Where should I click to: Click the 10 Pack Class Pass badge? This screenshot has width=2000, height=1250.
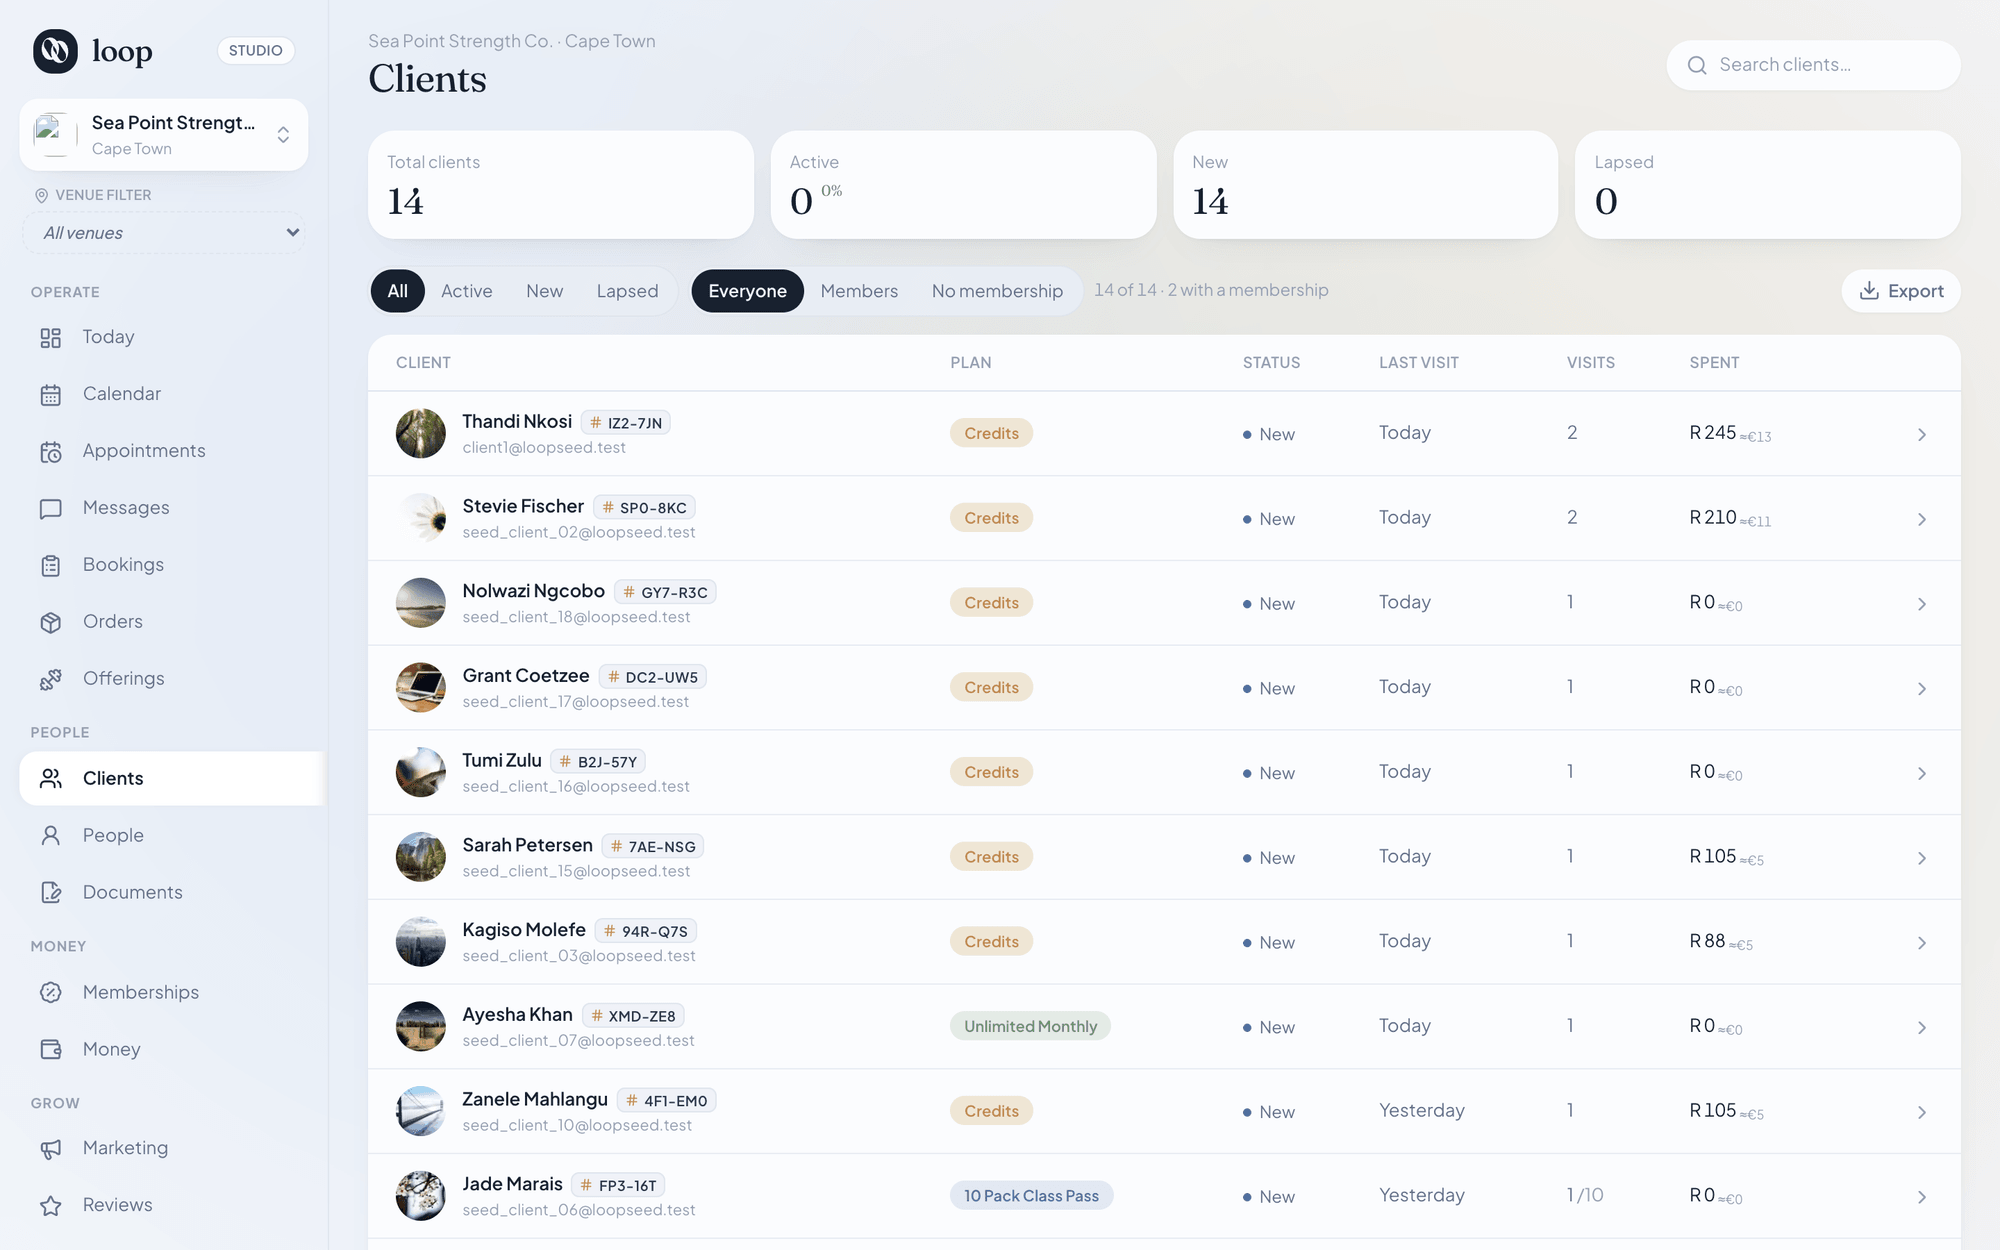(1031, 1196)
